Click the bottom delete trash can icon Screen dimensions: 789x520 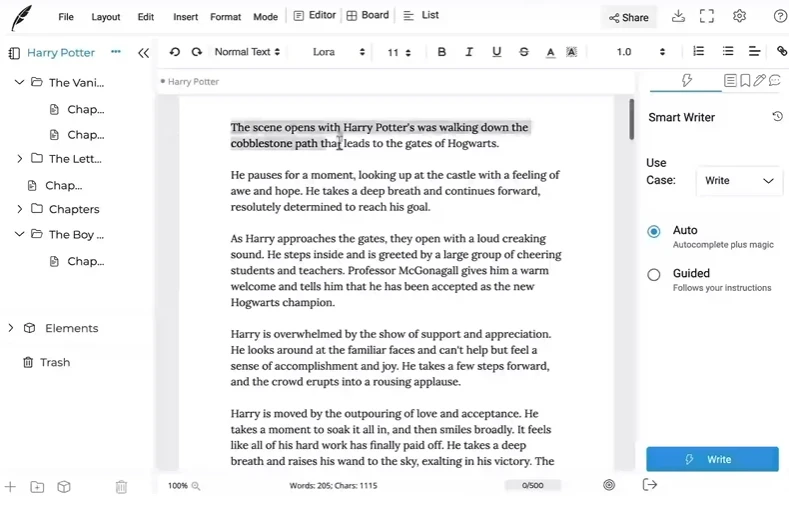coord(121,487)
